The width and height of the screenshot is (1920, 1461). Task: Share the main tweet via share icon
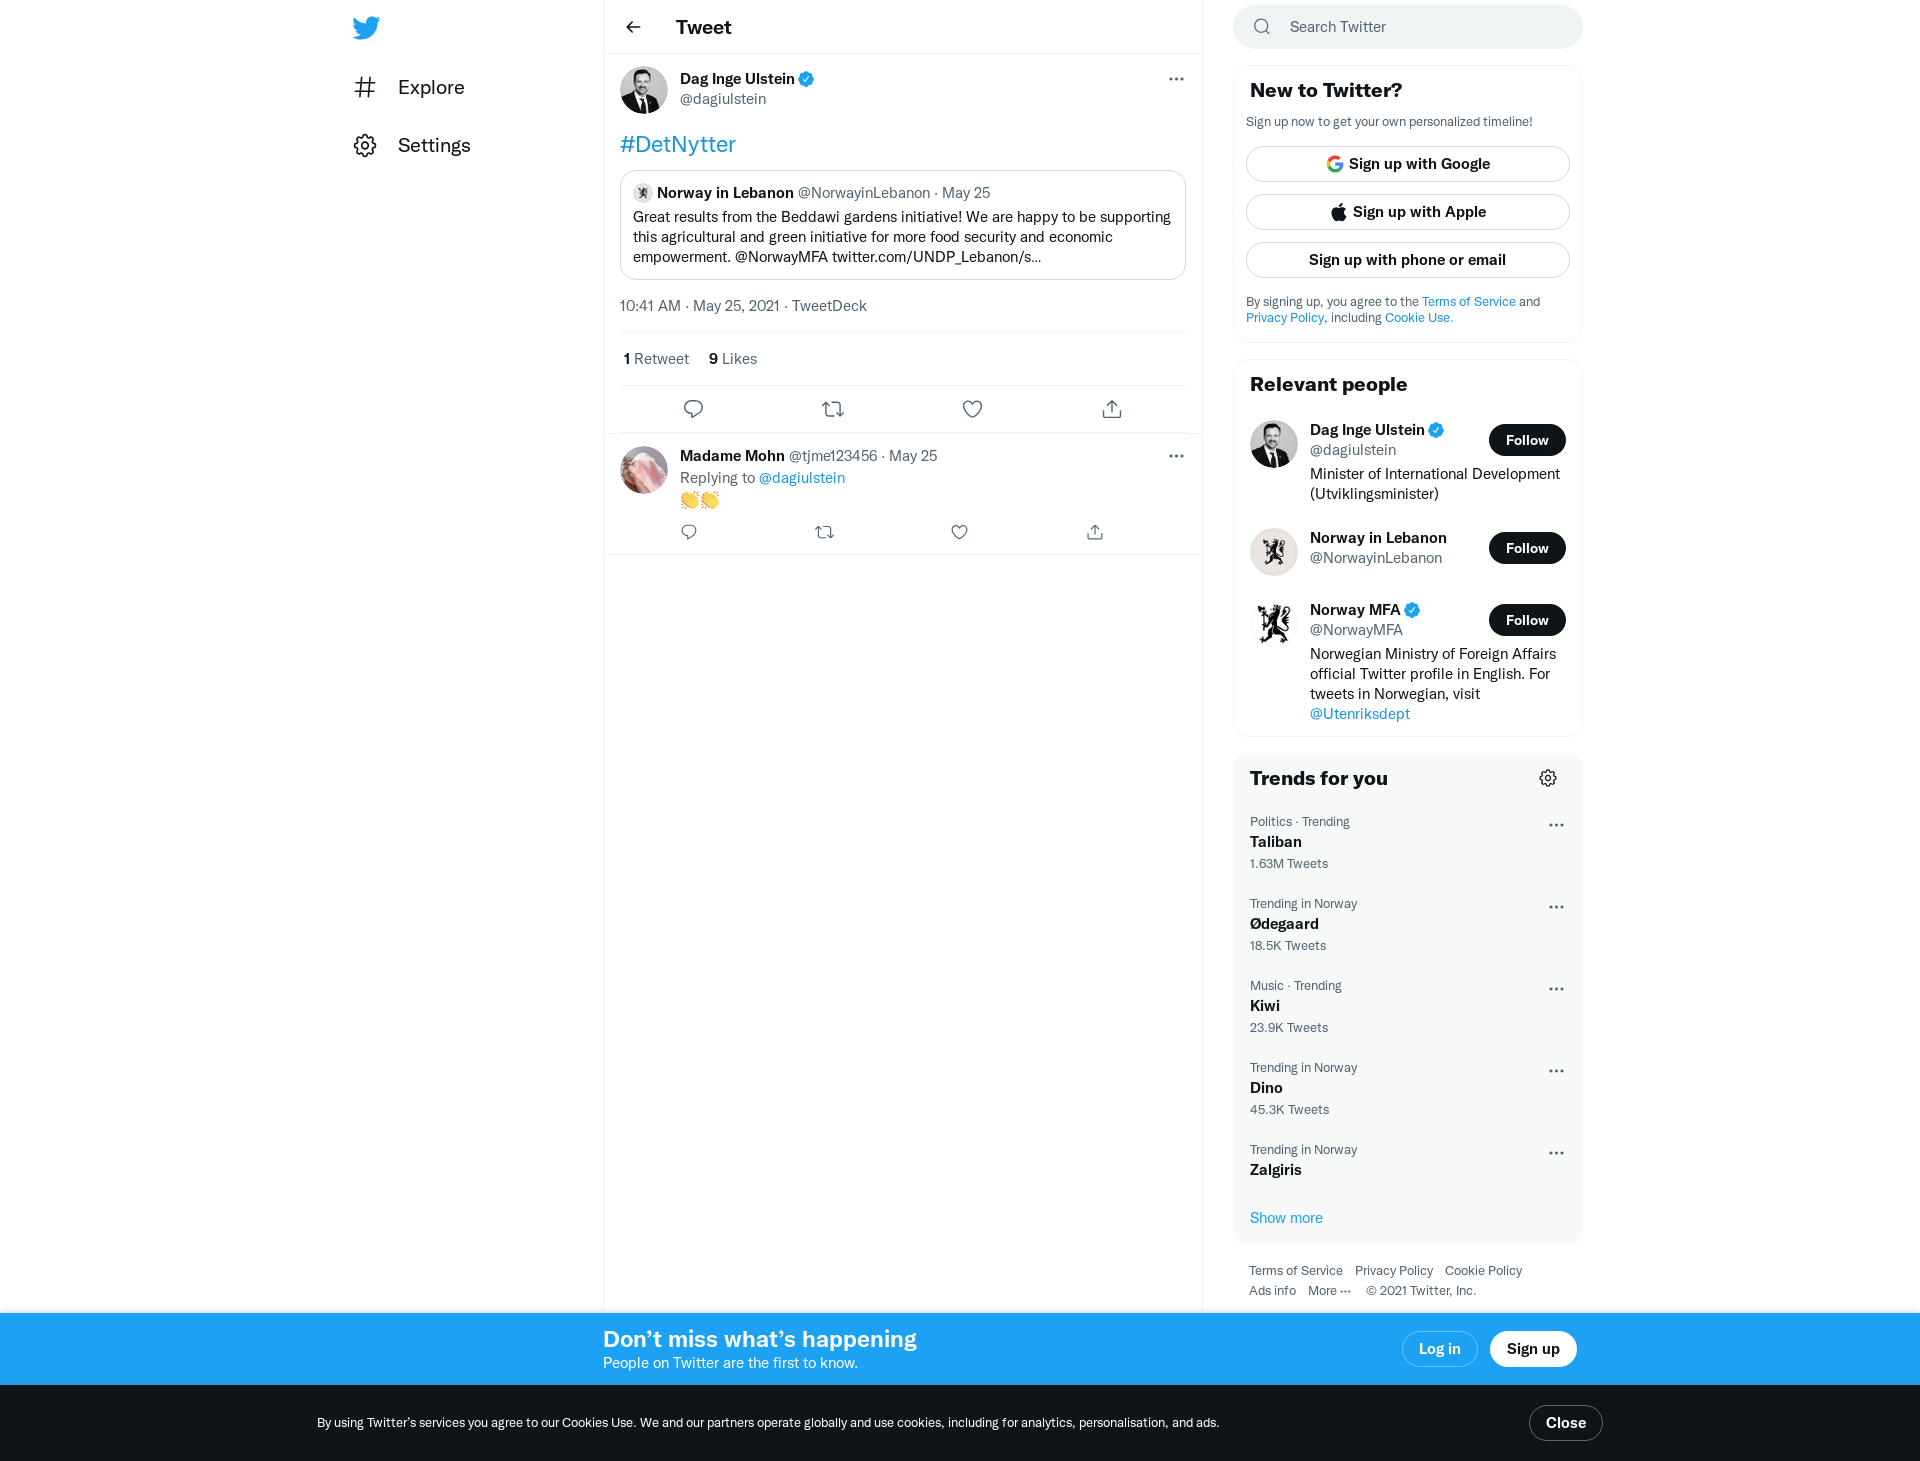tap(1112, 409)
